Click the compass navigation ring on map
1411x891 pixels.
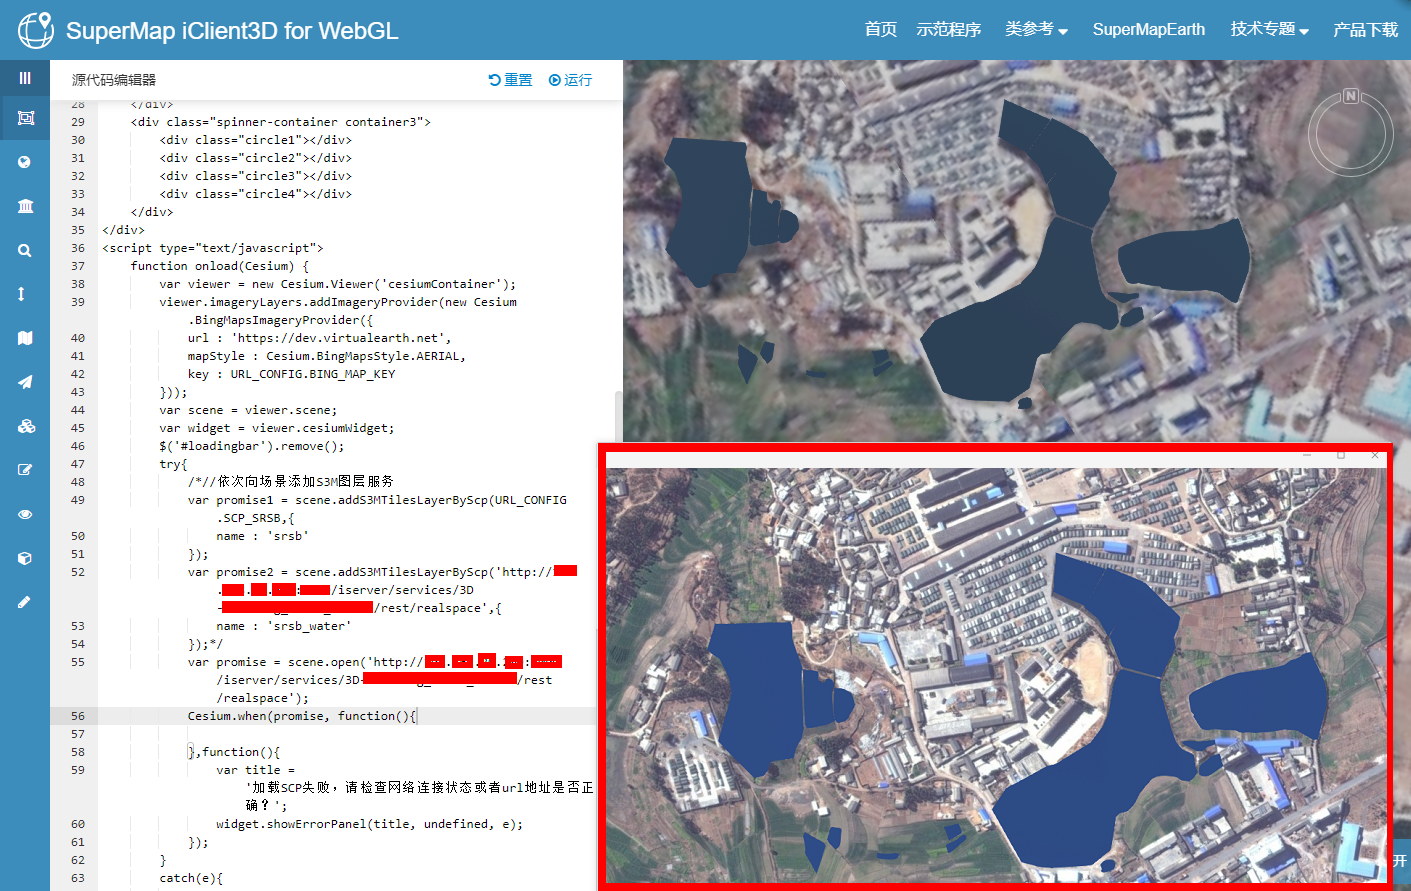pyautogui.click(x=1351, y=133)
